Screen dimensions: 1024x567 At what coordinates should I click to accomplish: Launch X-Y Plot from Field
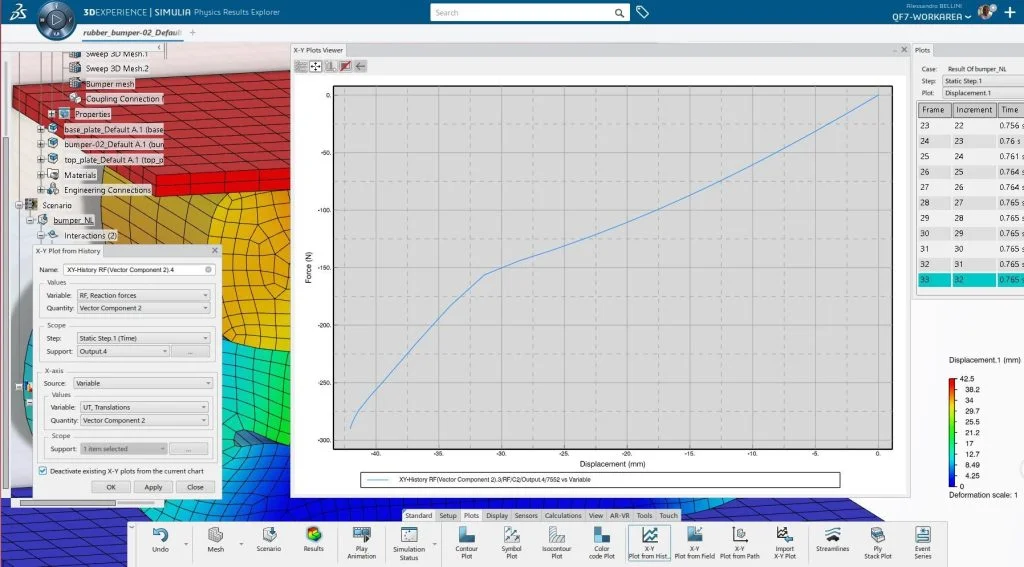694,539
